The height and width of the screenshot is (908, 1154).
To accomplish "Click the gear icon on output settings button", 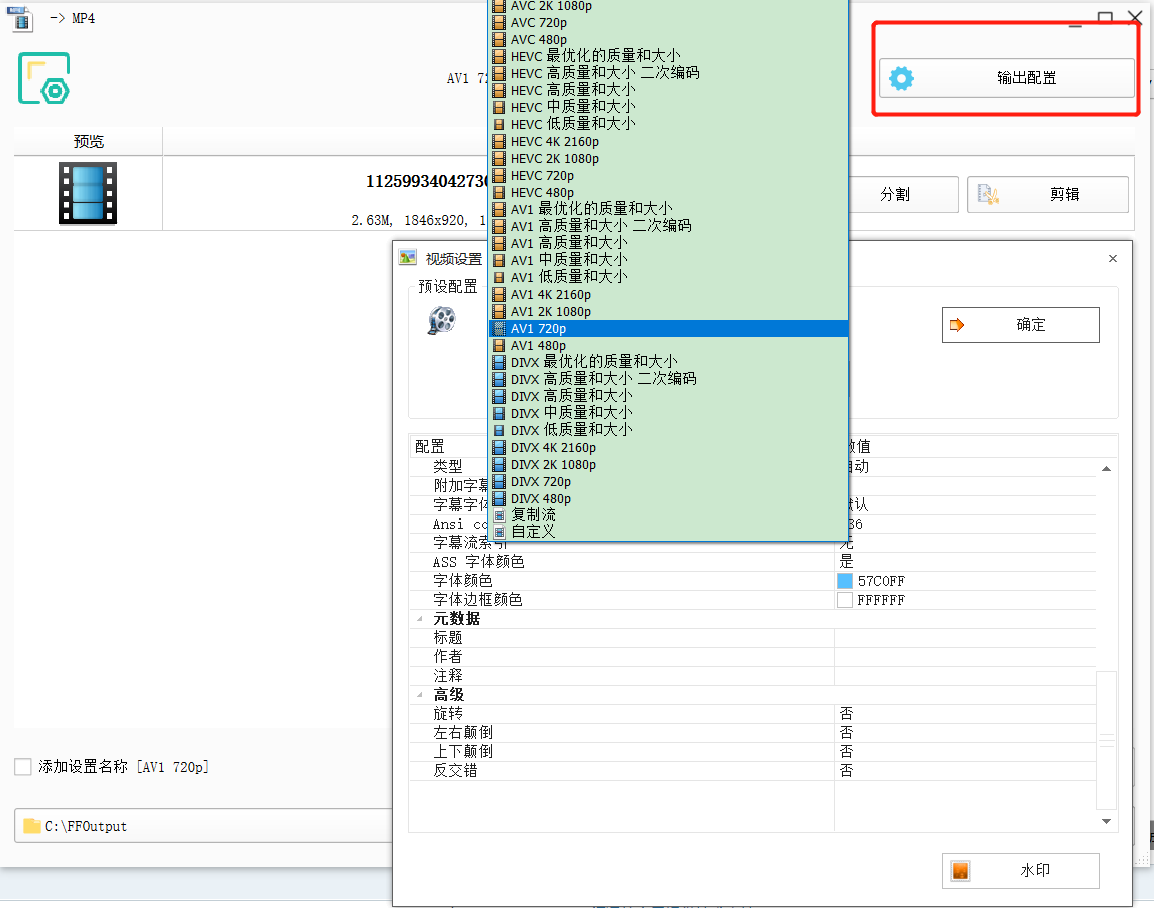I will pos(901,78).
